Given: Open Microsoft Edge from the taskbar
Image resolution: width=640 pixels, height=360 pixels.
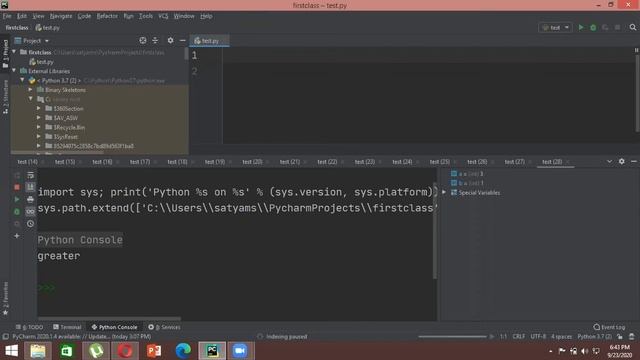Looking at the screenshot, I should pos(183,351).
